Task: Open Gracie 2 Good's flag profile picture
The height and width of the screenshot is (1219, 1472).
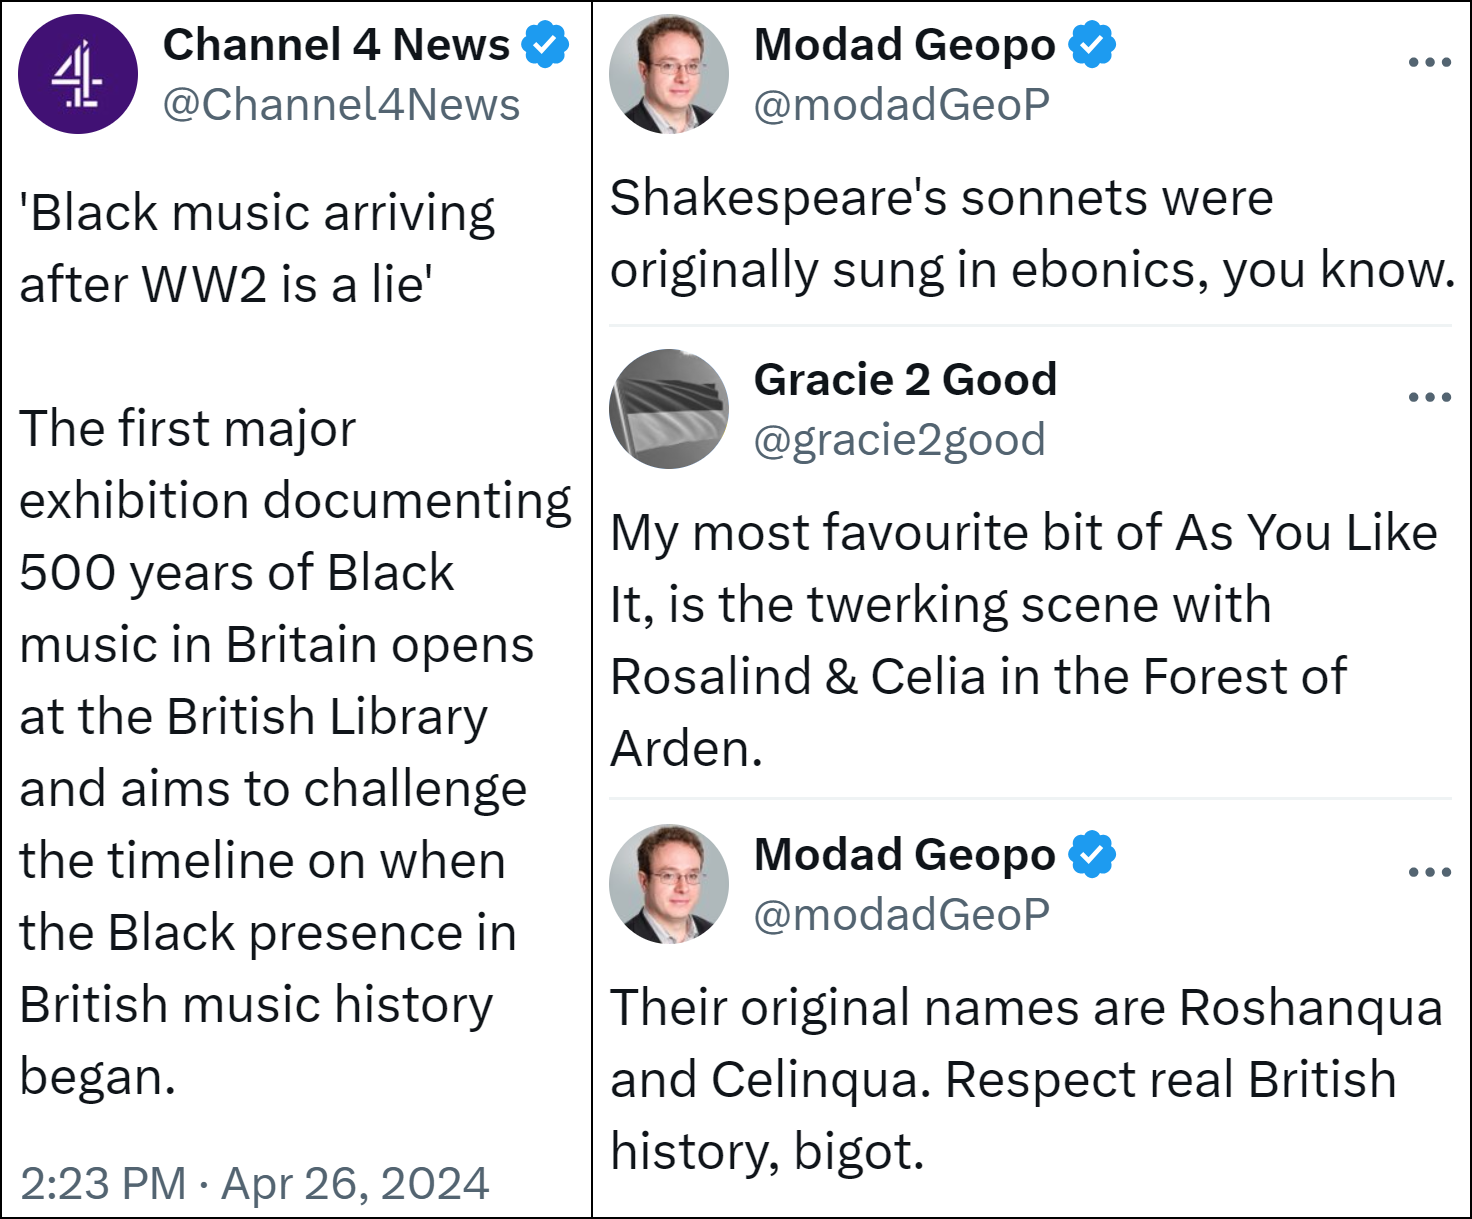Action: [669, 409]
